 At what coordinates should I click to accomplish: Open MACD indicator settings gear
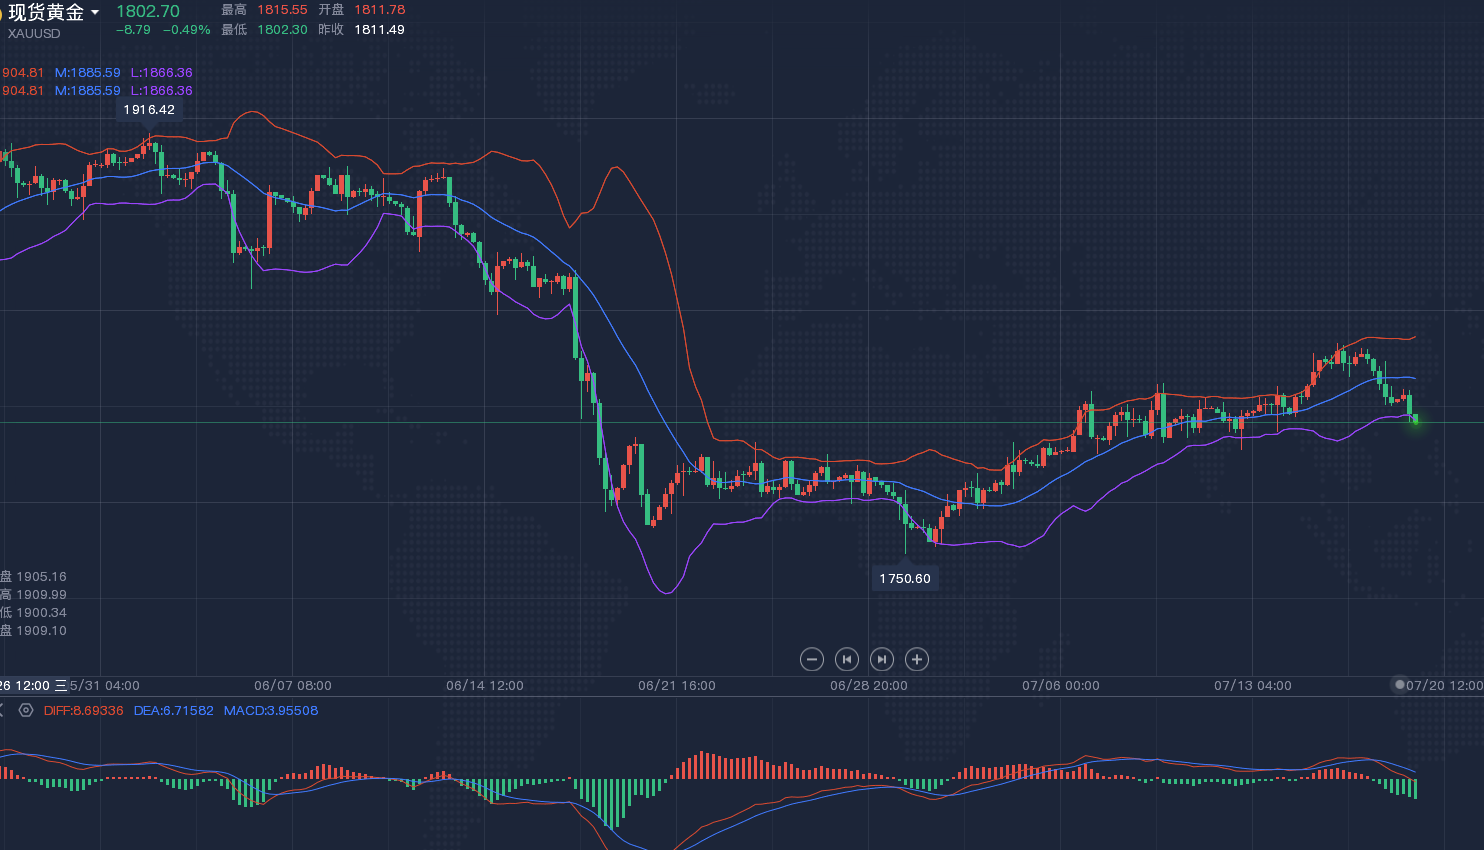pos(26,710)
